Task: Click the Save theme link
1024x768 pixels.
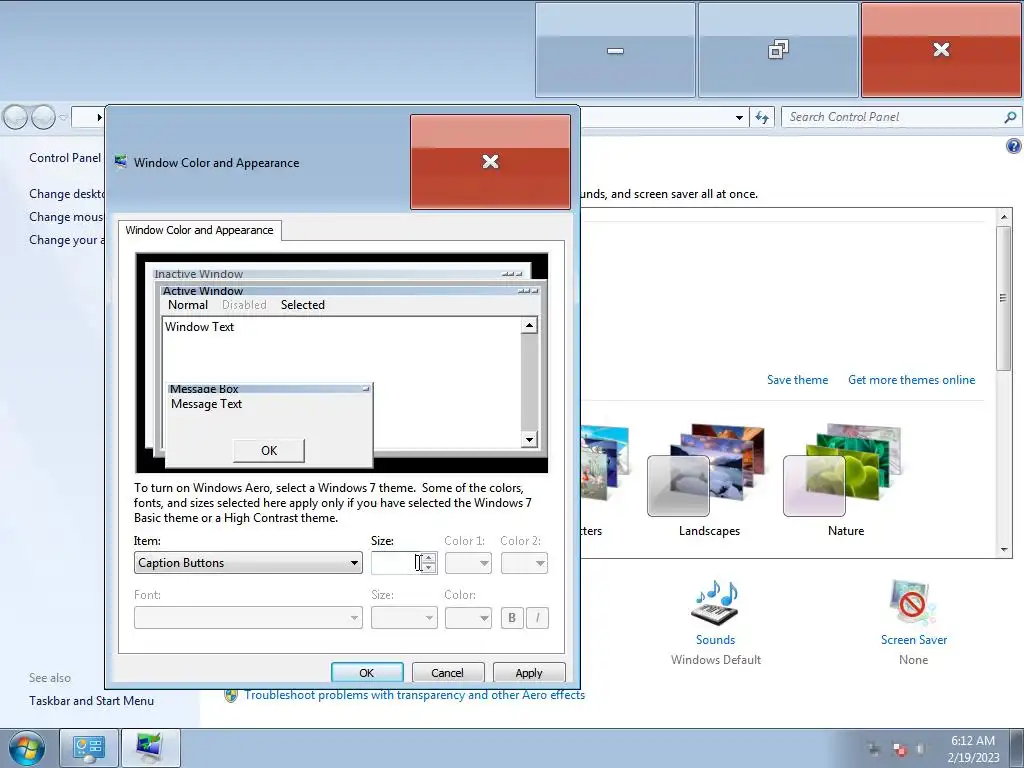Action: tap(797, 380)
